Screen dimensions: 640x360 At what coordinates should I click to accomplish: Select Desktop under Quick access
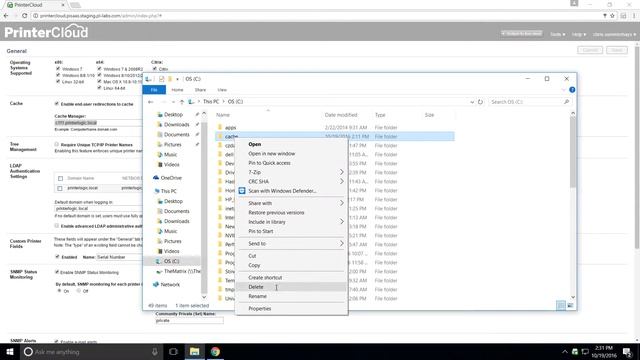click(x=173, y=115)
